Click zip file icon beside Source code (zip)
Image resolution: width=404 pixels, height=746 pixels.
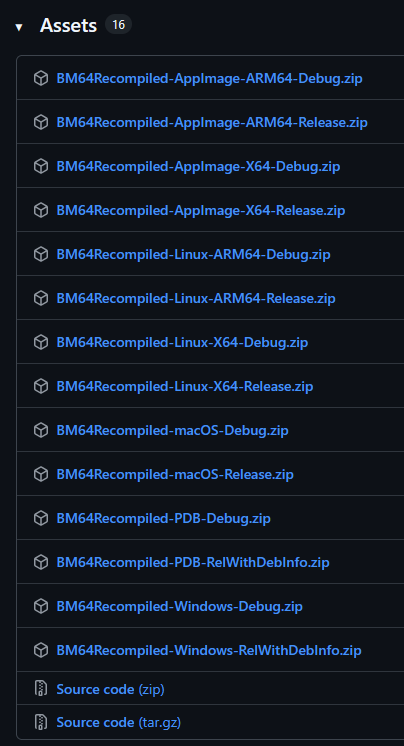[41, 688]
